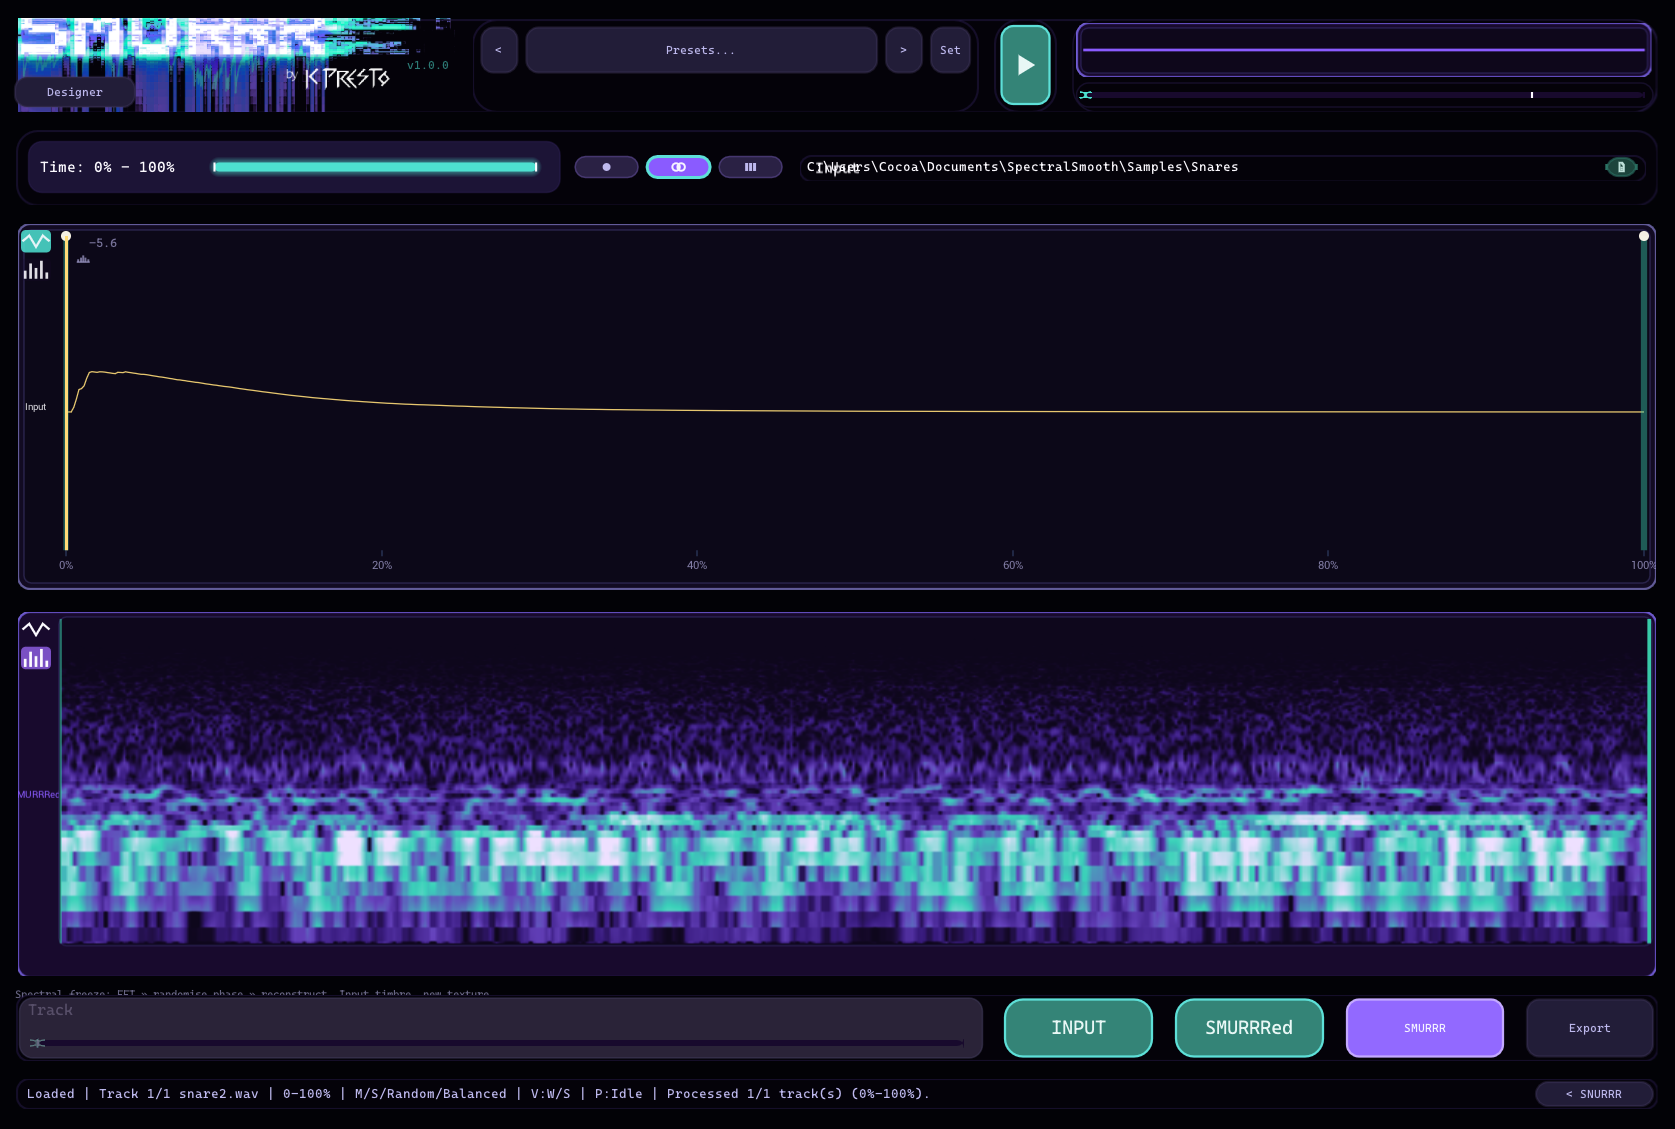This screenshot has height=1129, width=1675.
Task: Click the Export button
Action: [1590, 1028]
